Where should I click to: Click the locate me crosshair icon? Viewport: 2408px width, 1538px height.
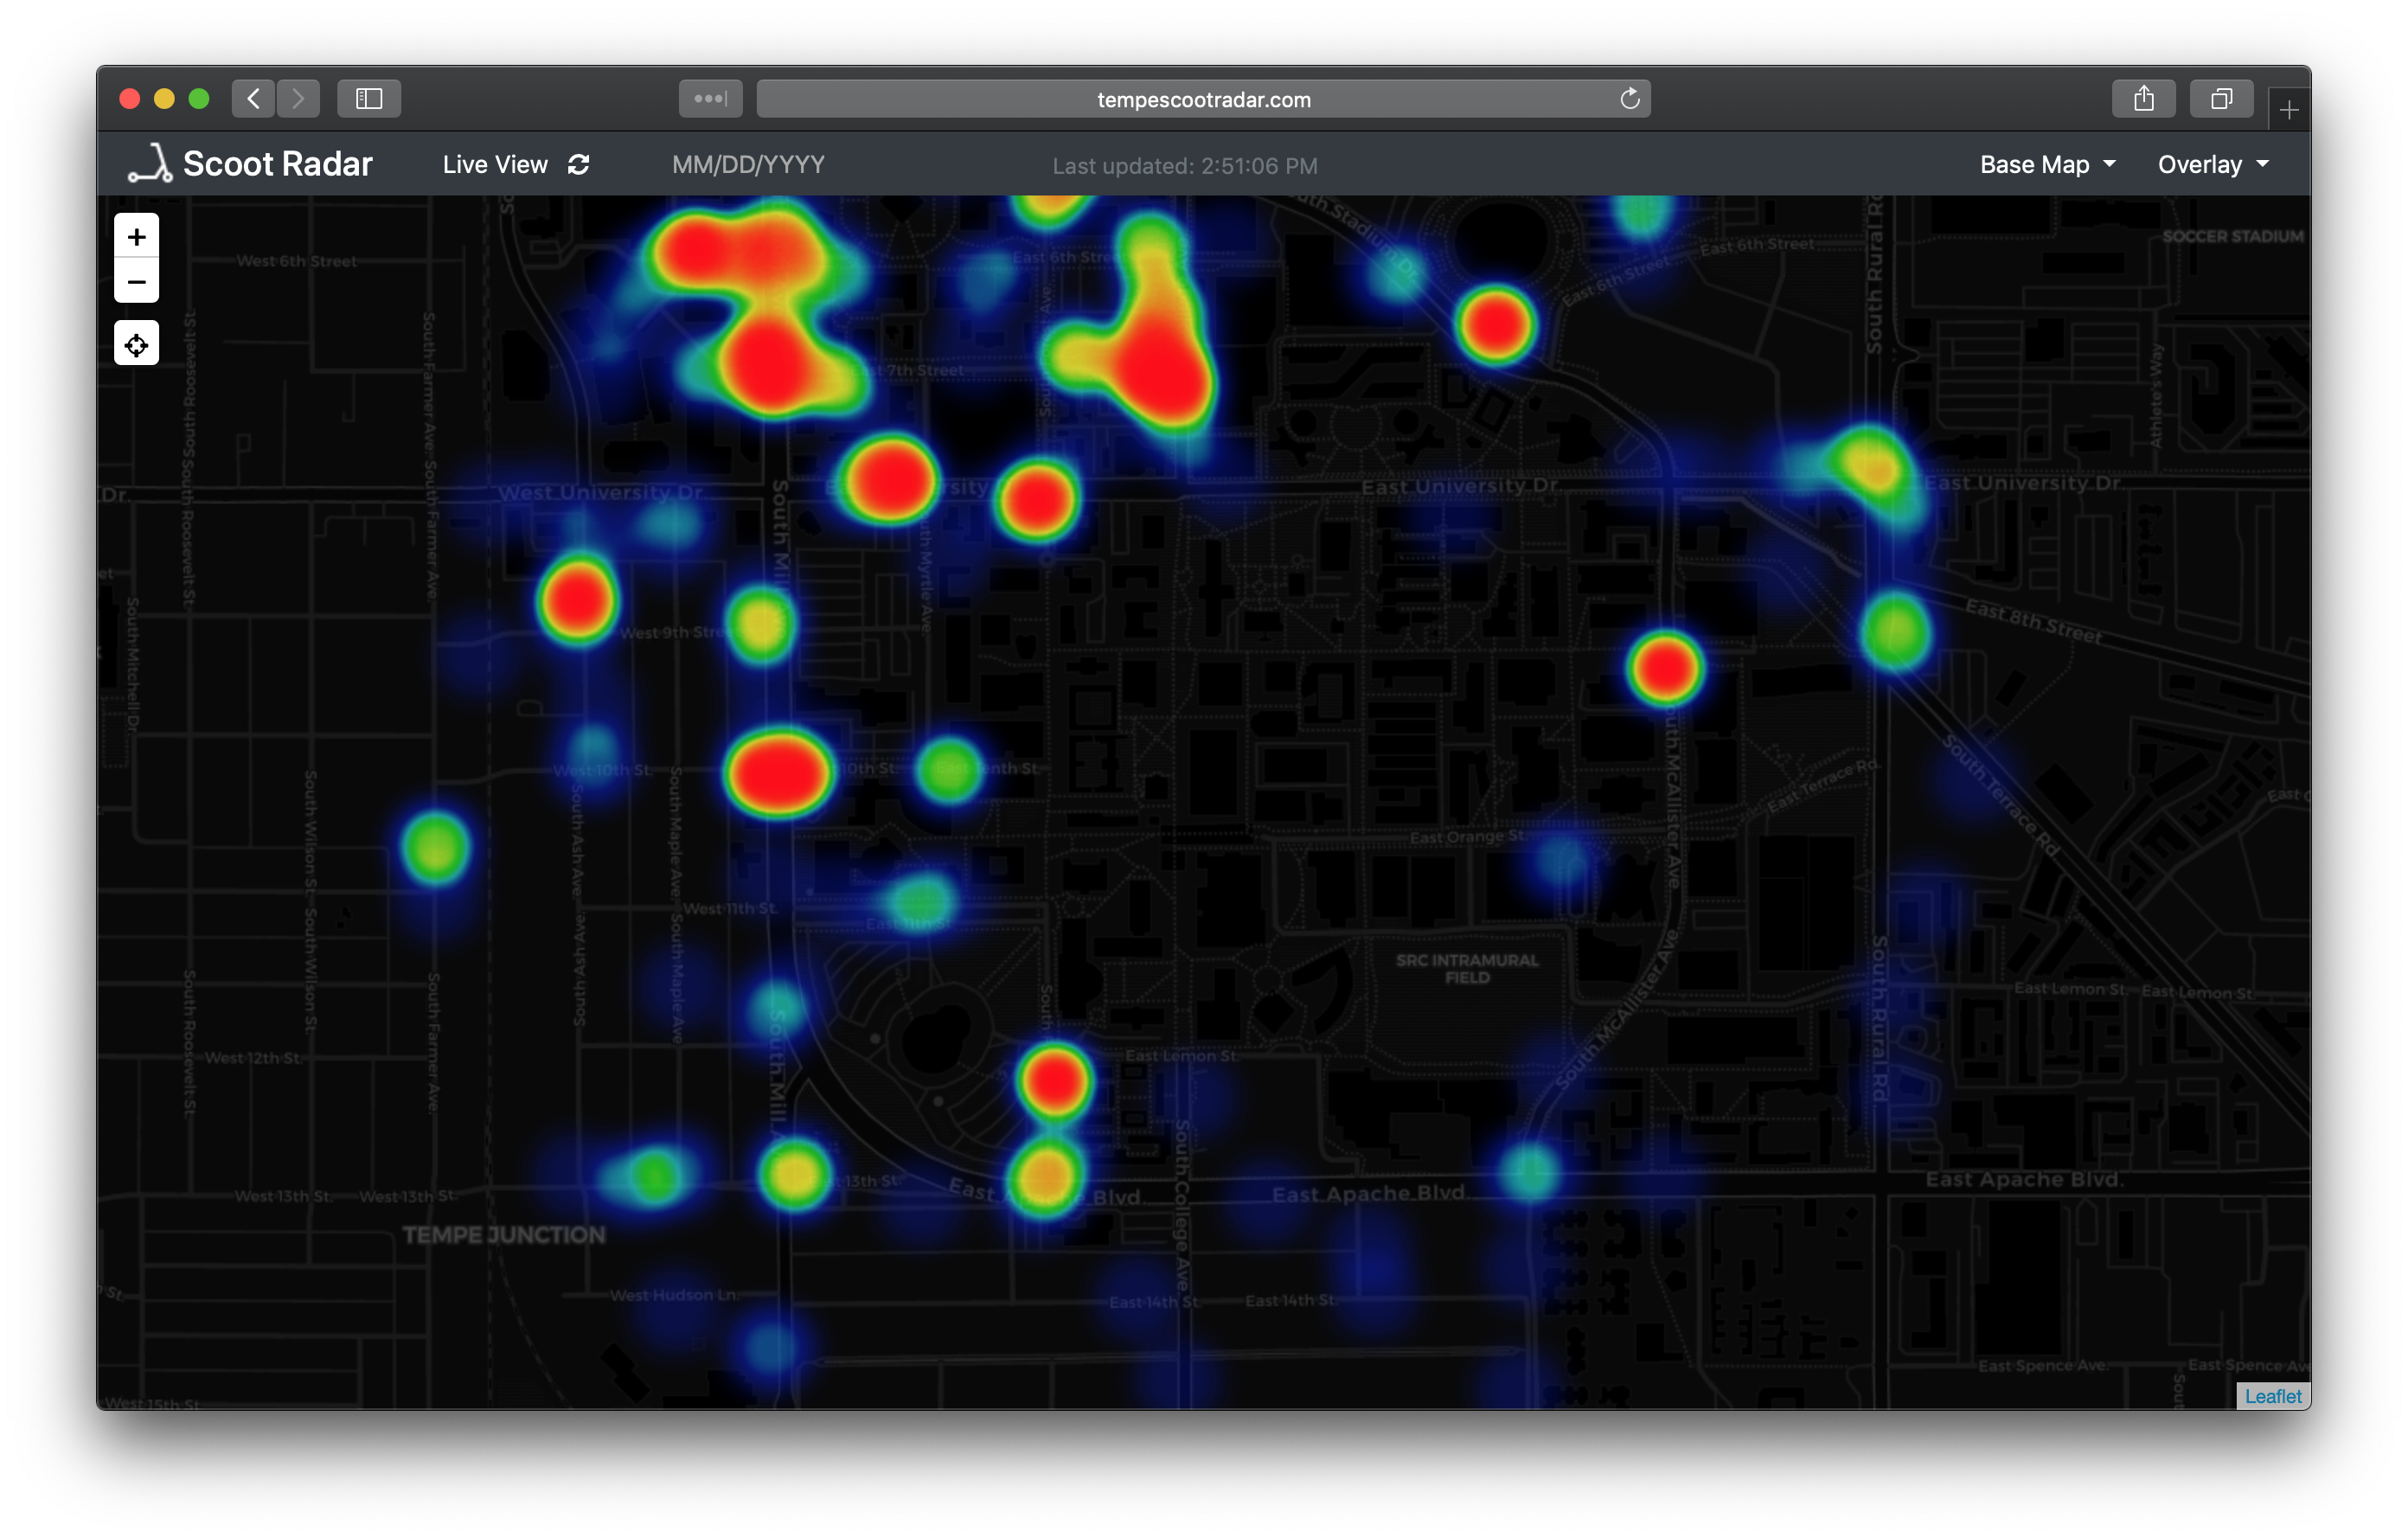(136, 344)
